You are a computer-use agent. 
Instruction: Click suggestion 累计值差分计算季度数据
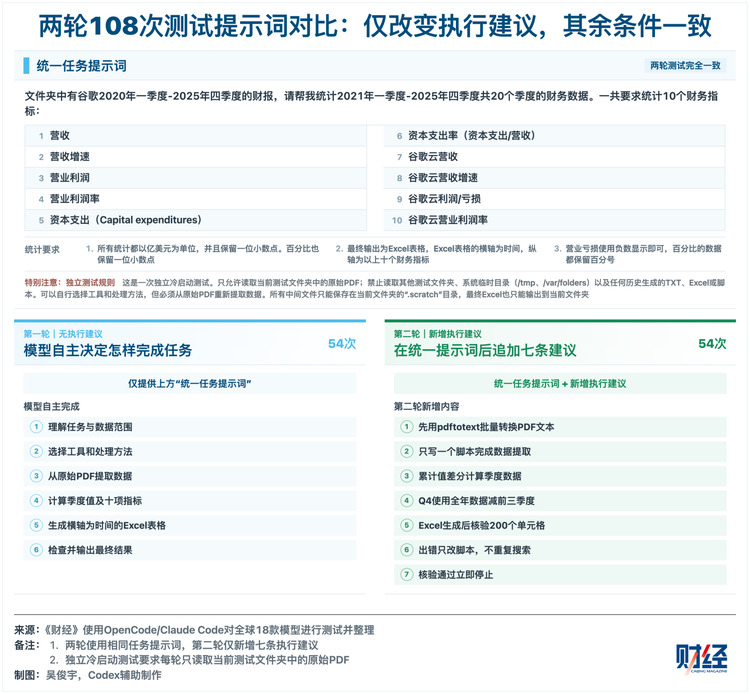click(x=560, y=476)
